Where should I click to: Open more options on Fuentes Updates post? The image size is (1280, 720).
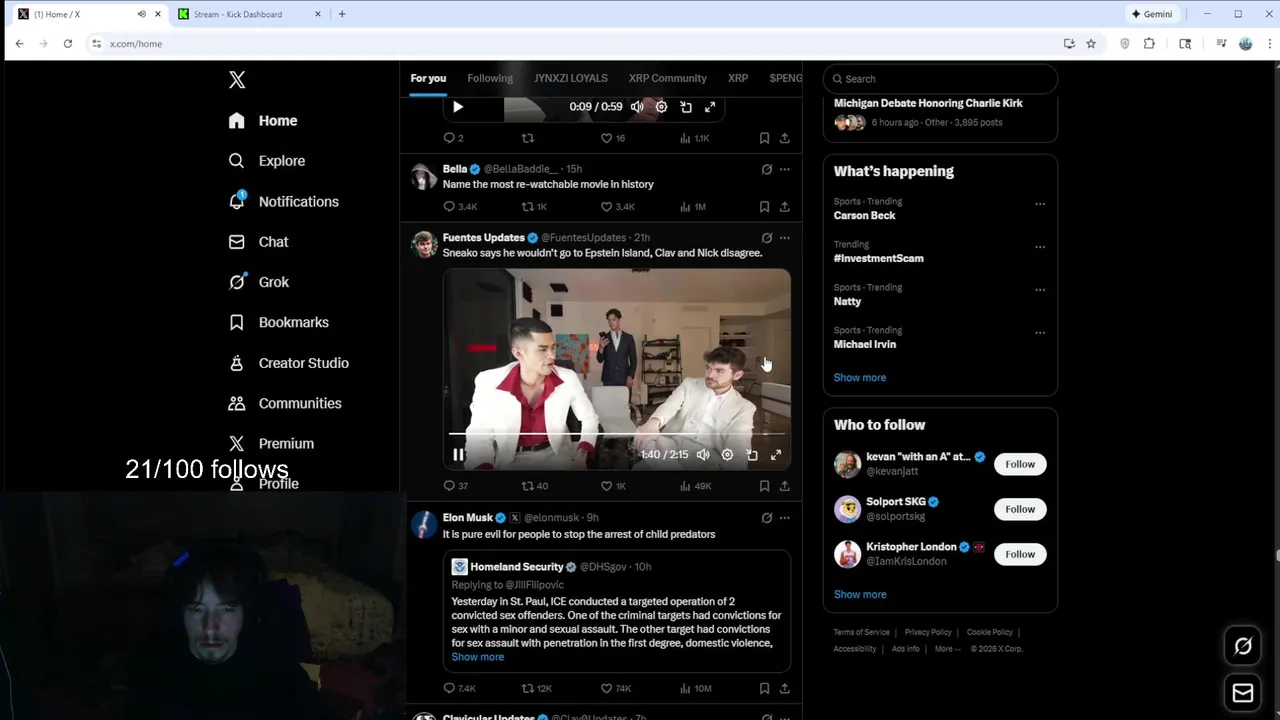[785, 238]
